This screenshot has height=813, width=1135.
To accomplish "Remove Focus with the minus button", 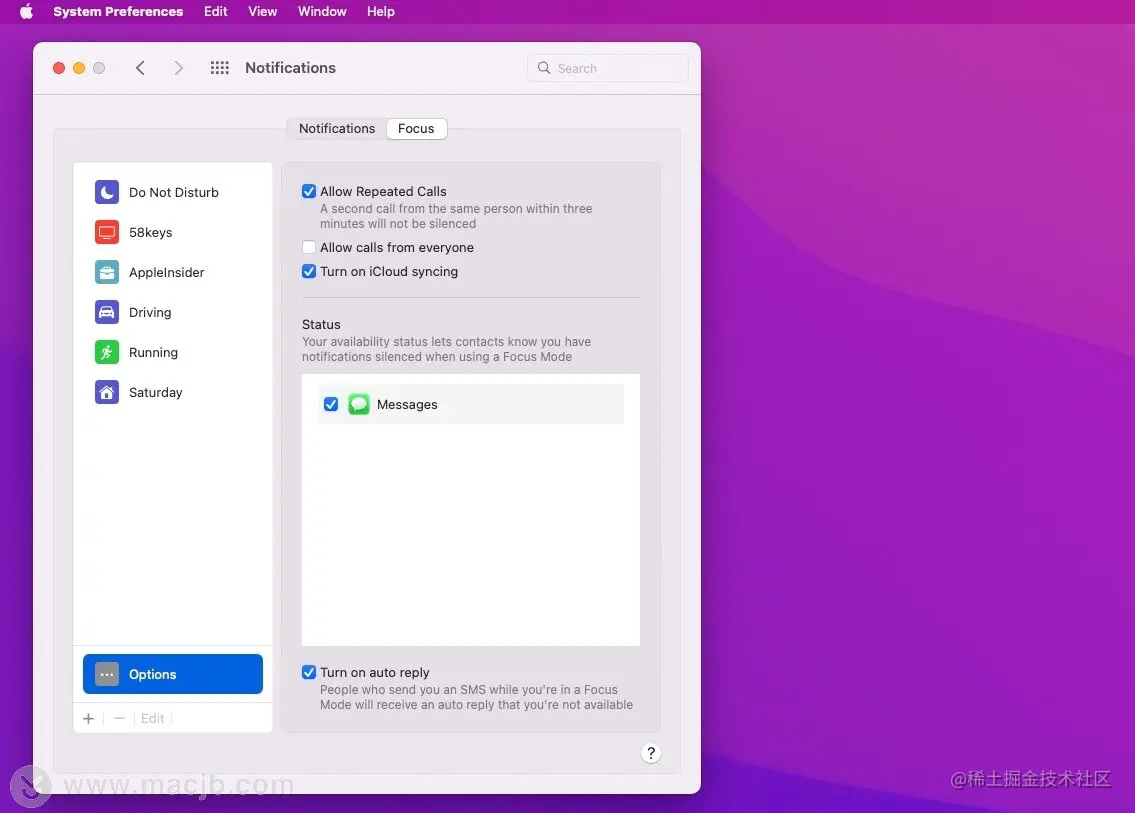I will coord(119,718).
